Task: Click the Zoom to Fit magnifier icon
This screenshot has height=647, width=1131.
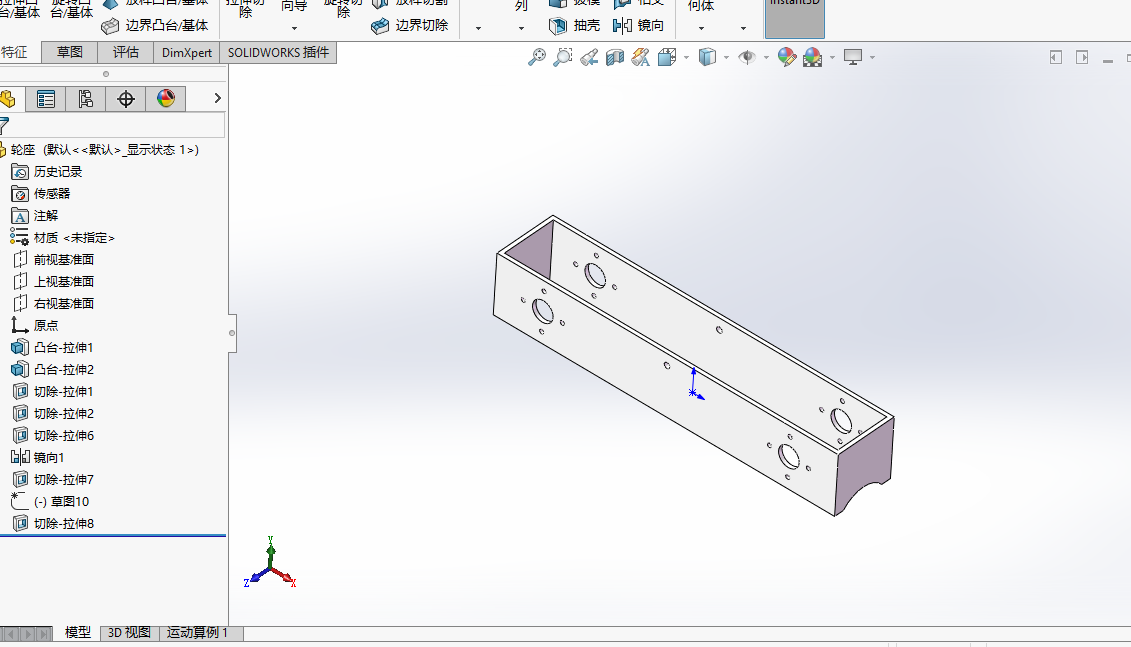Action: pos(537,57)
